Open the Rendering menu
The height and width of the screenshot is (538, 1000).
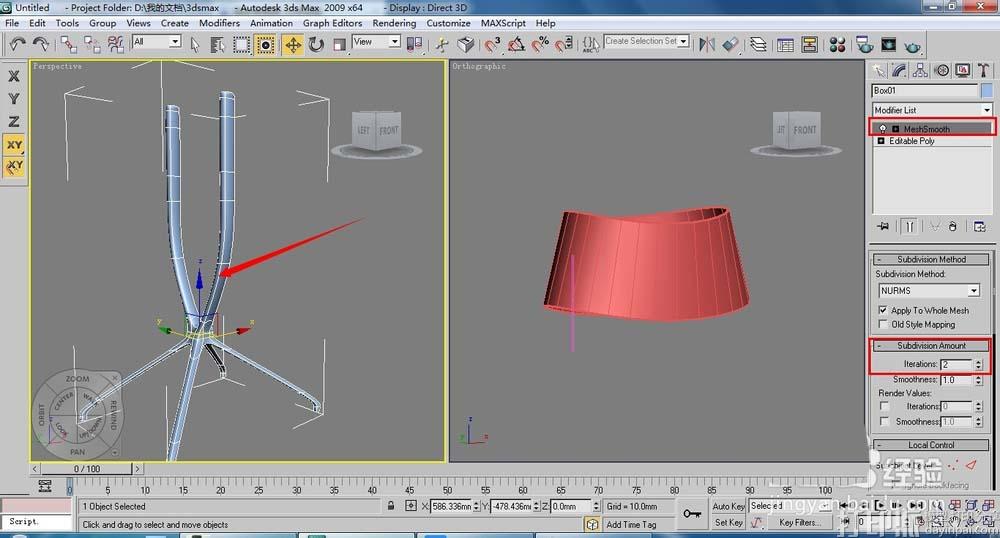(394, 23)
